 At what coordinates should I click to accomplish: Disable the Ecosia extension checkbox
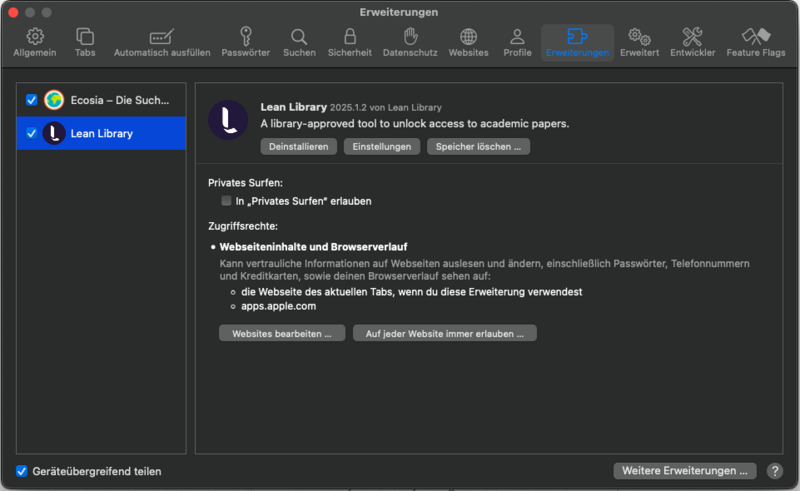tap(32, 100)
